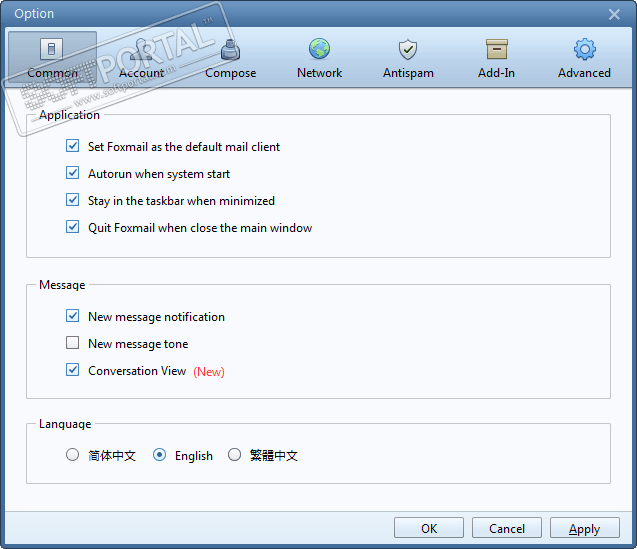Open the Account settings icon

tap(141, 49)
